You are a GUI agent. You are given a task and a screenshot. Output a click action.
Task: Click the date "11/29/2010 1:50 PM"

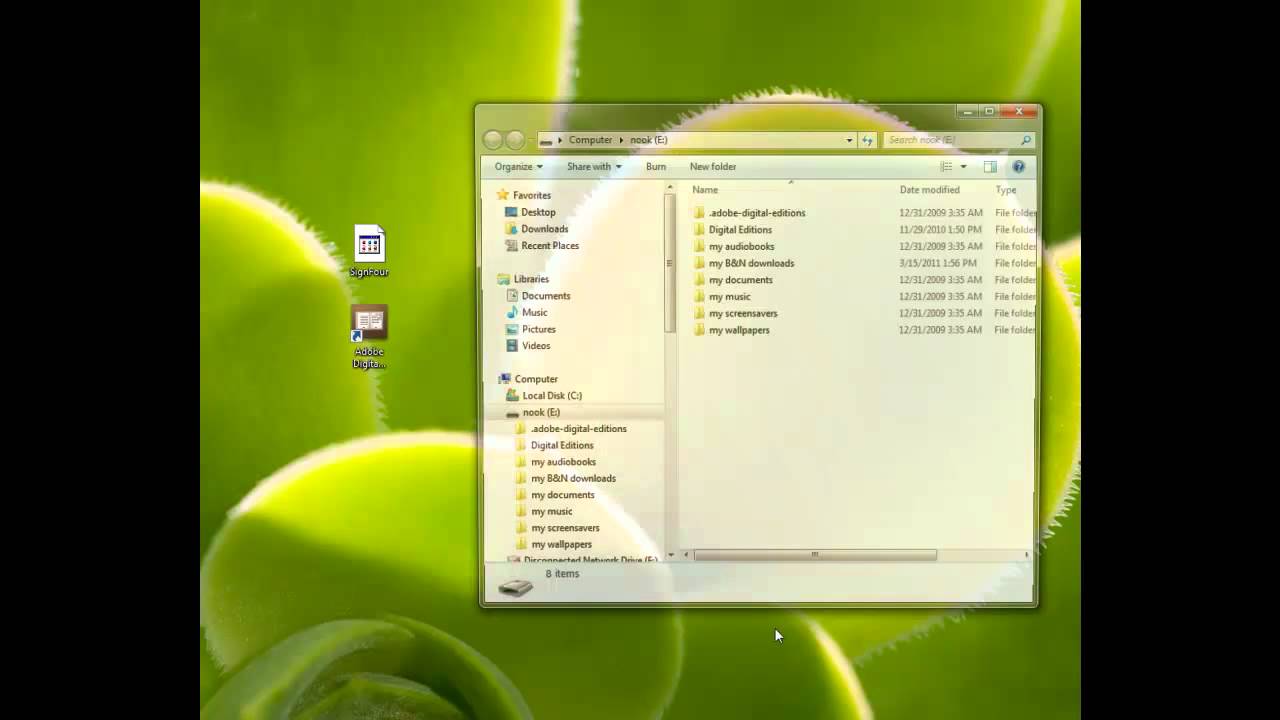pos(940,230)
